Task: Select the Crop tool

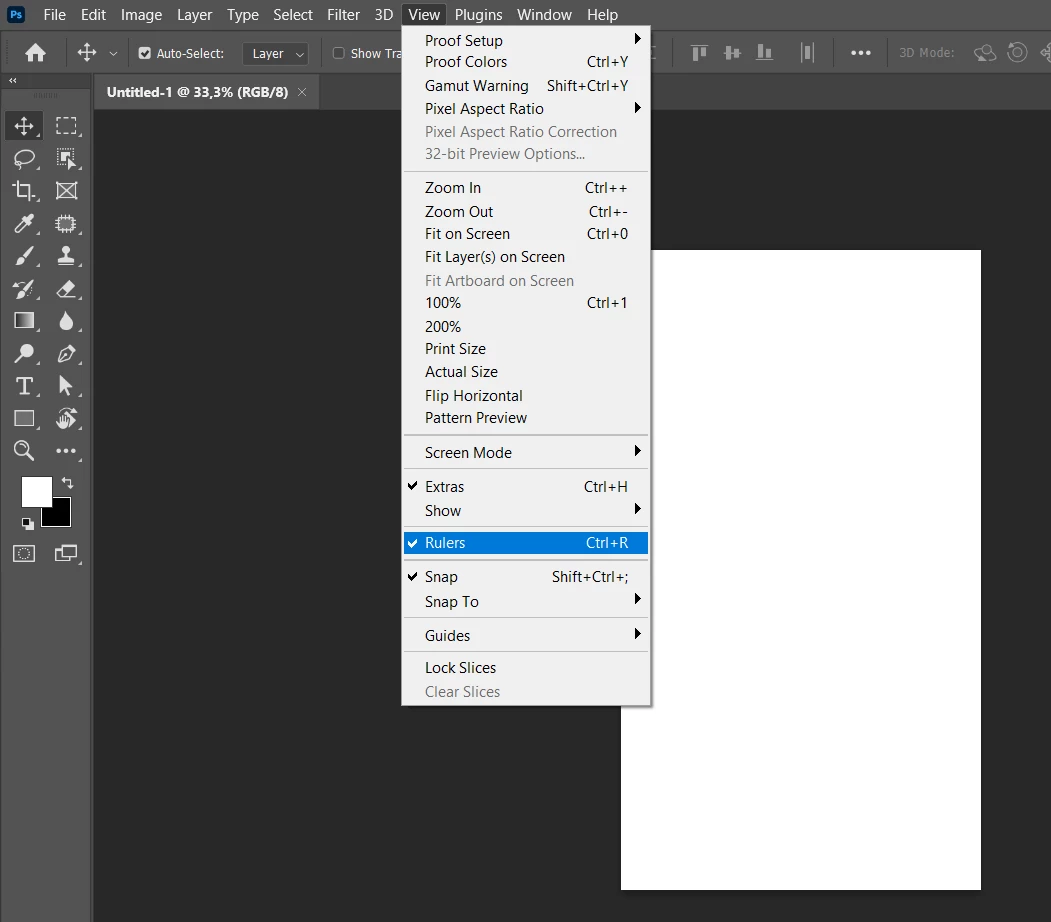Action: tap(24, 191)
